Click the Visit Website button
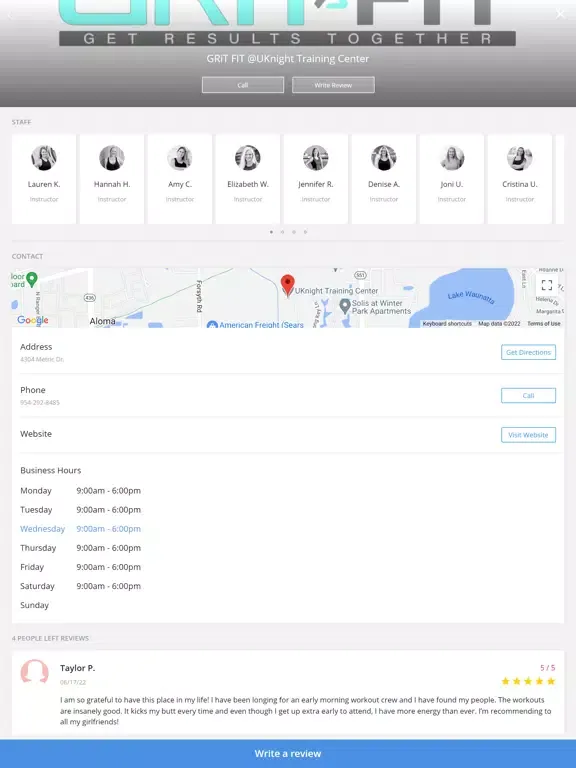 pyautogui.click(x=528, y=435)
